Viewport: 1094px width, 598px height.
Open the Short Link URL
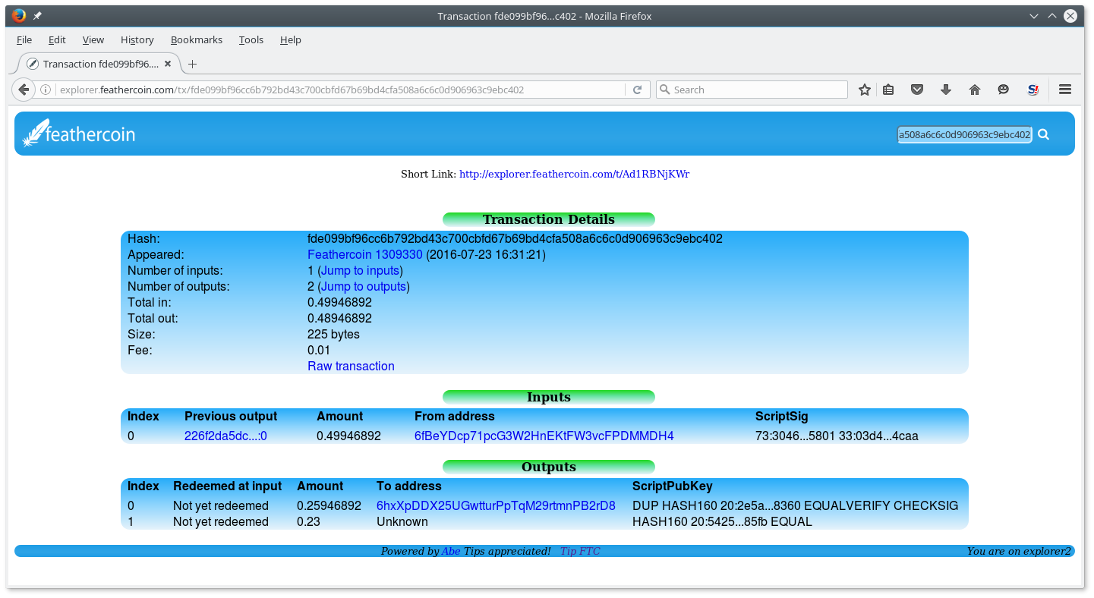point(574,174)
